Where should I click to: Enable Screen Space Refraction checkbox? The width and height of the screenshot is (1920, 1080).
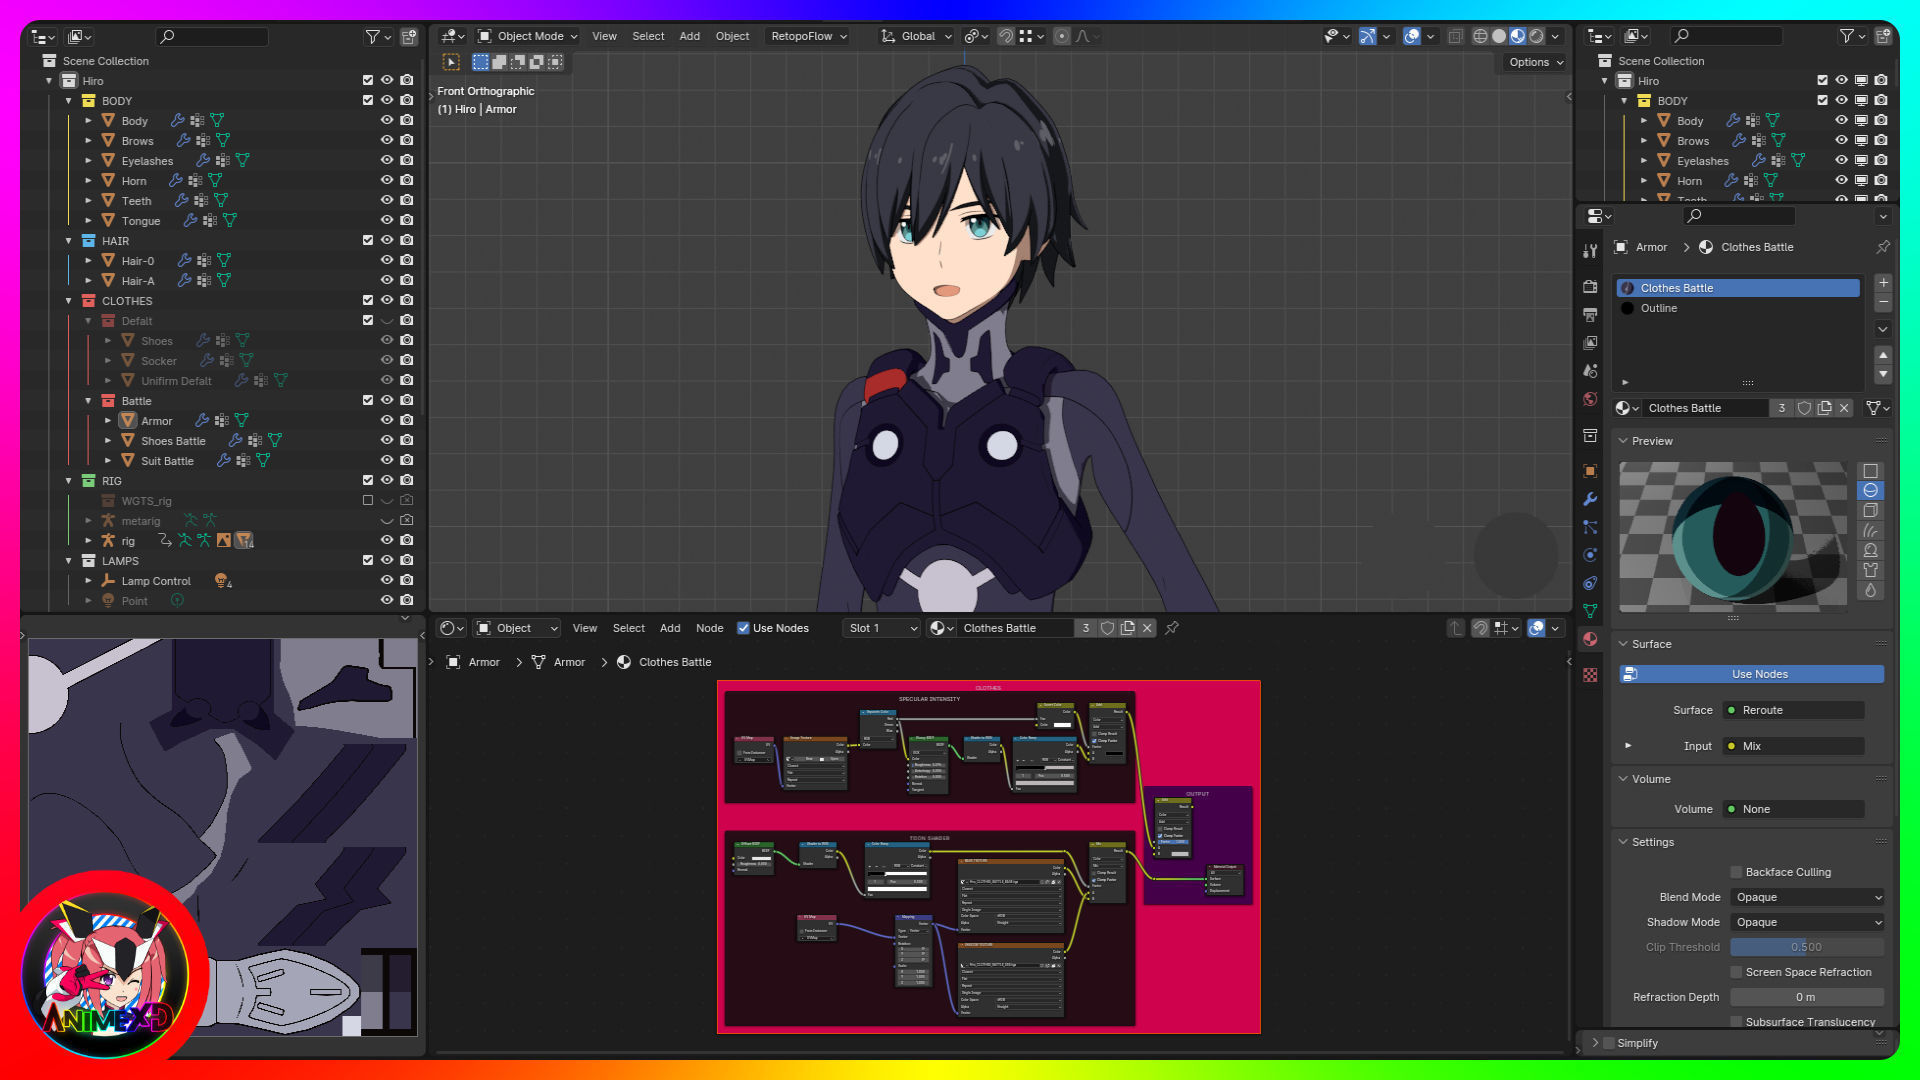pyautogui.click(x=1737, y=972)
